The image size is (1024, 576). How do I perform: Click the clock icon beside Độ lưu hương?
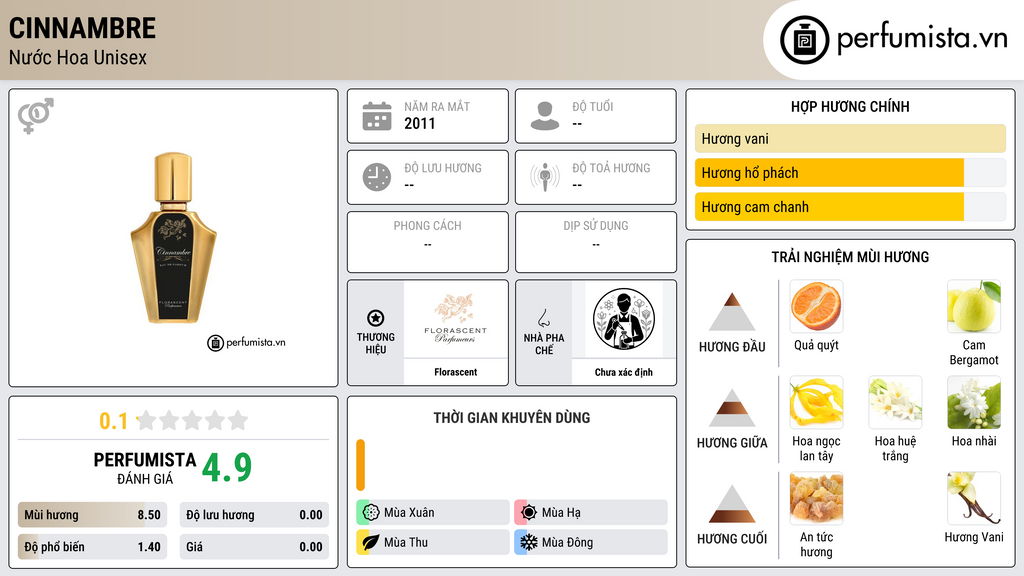(x=377, y=177)
